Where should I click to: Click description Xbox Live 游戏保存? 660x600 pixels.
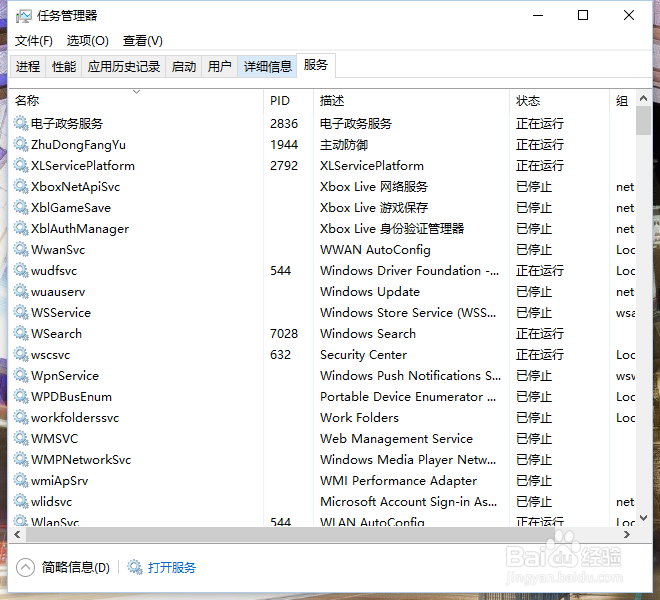pos(374,208)
